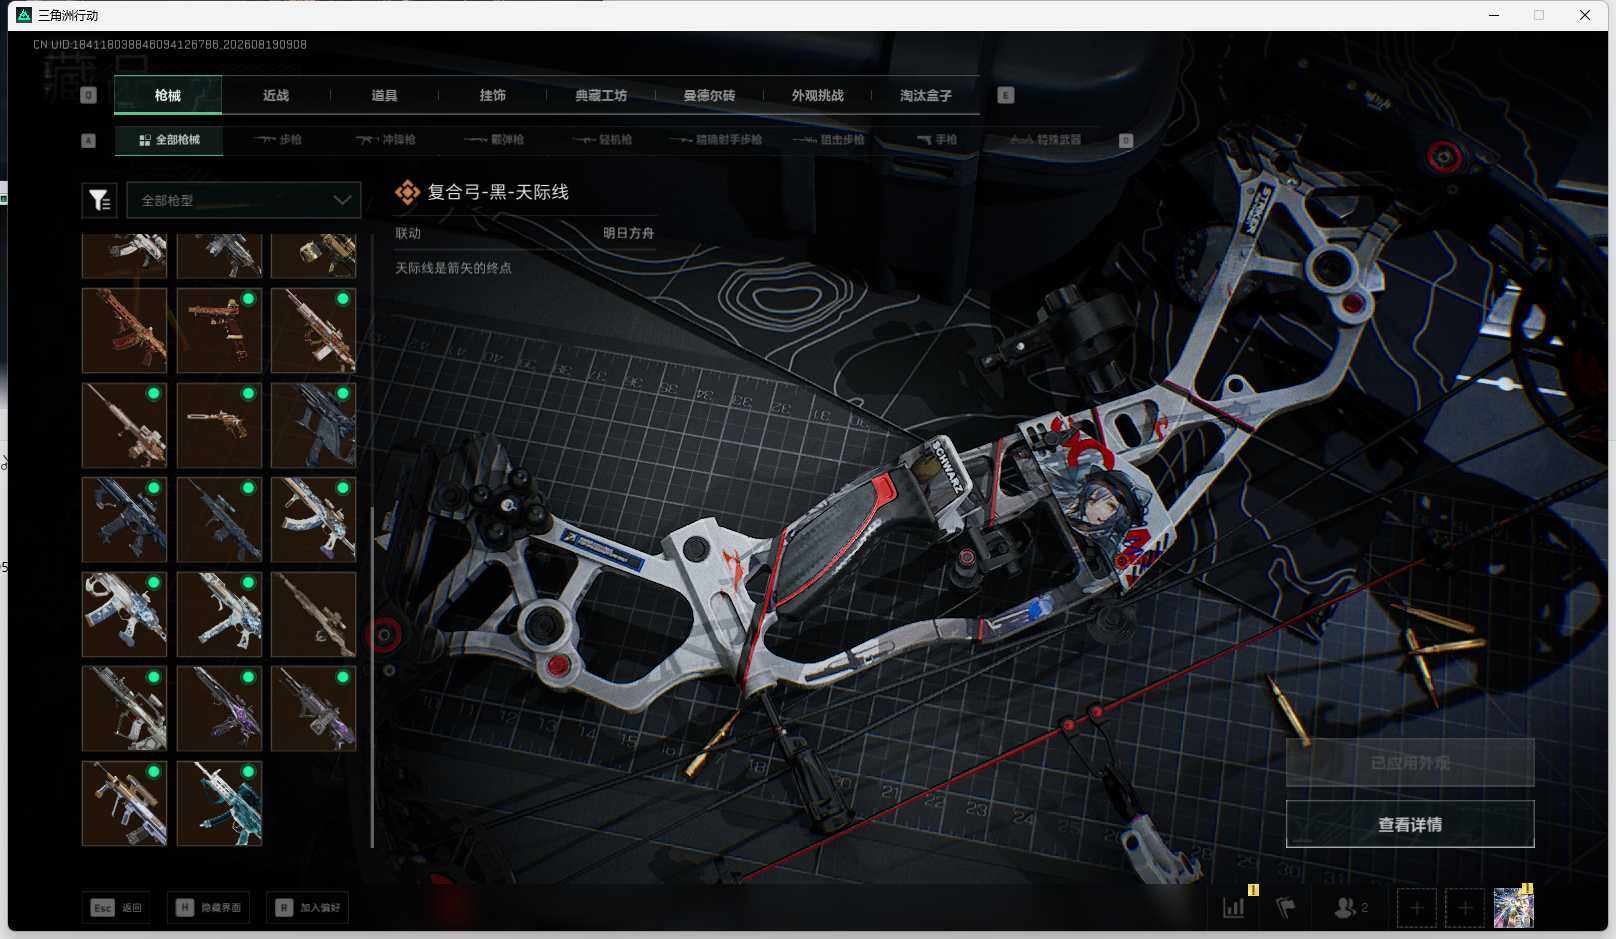1616x939 pixels.
Task: Click the orange rarity icon beside 复合弓-黑-天际线
Action: (407, 192)
